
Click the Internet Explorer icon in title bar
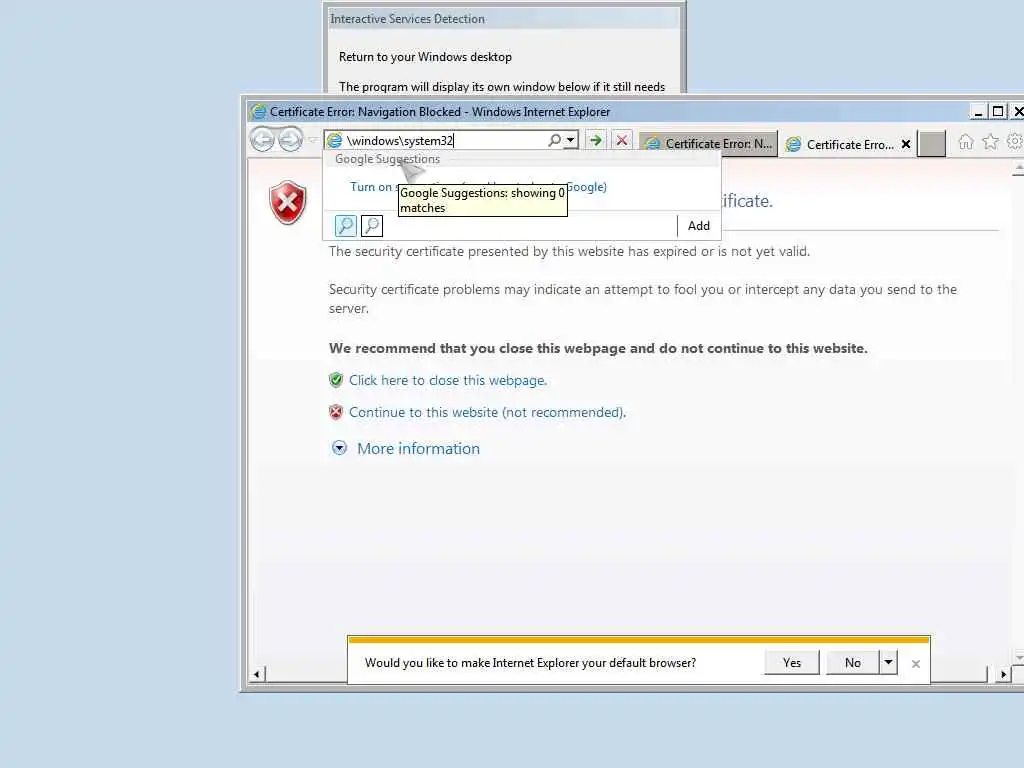pos(259,112)
